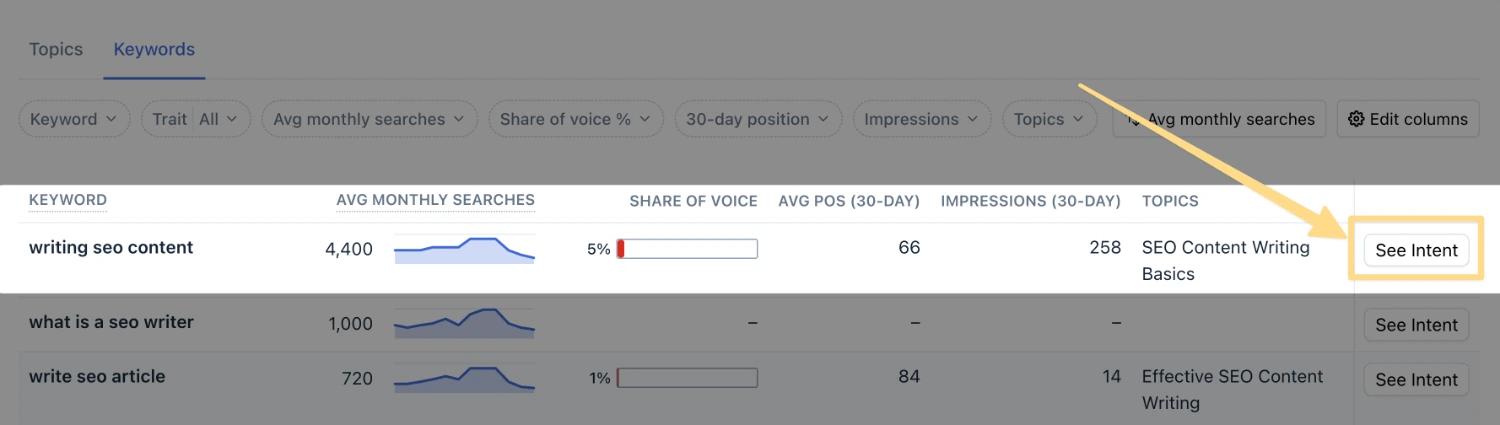Click the 5% share of voice bar

click(x=687, y=249)
